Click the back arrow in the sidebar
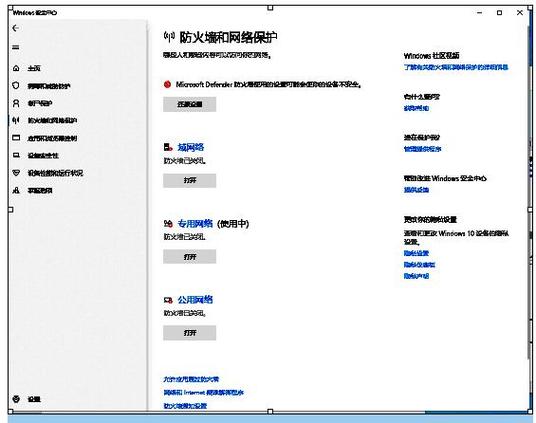Viewport: 536px width, 423px height. pos(15,28)
